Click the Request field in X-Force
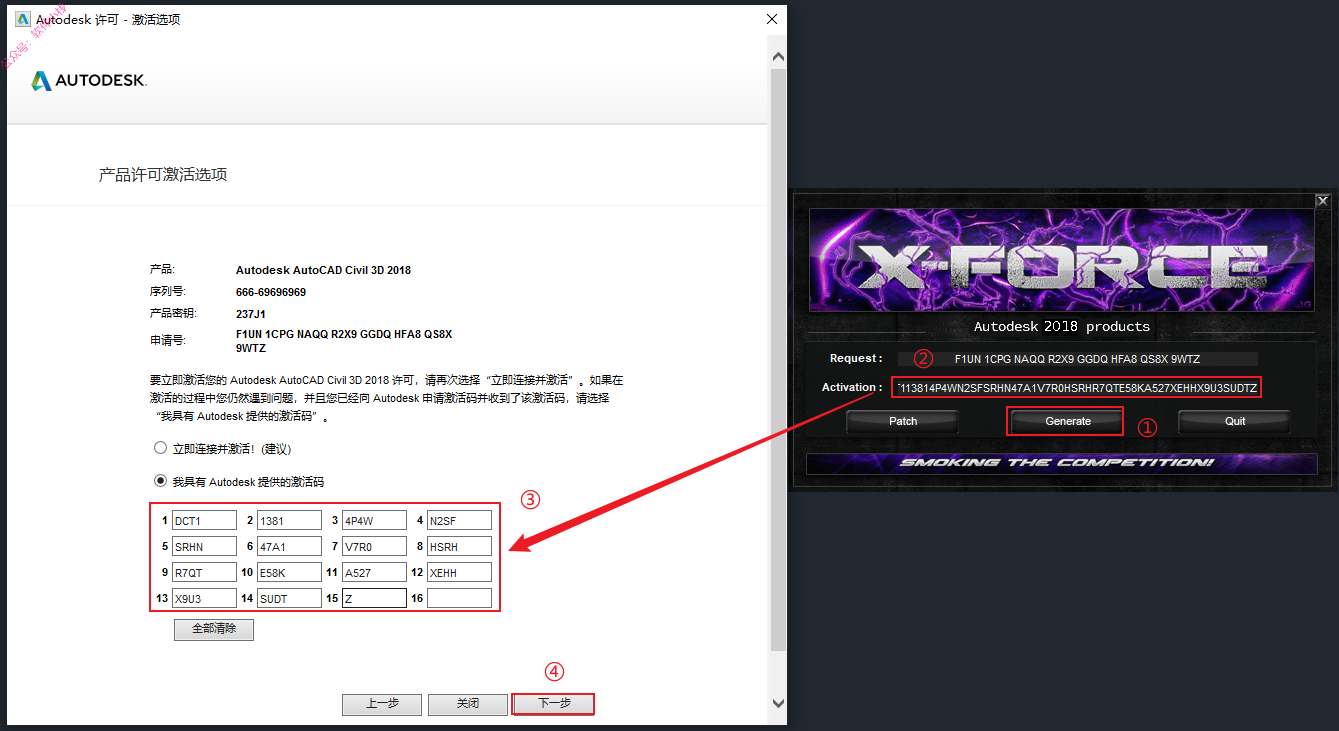The width and height of the screenshot is (1339, 731). pyautogui.click(x=1077, y=359)
